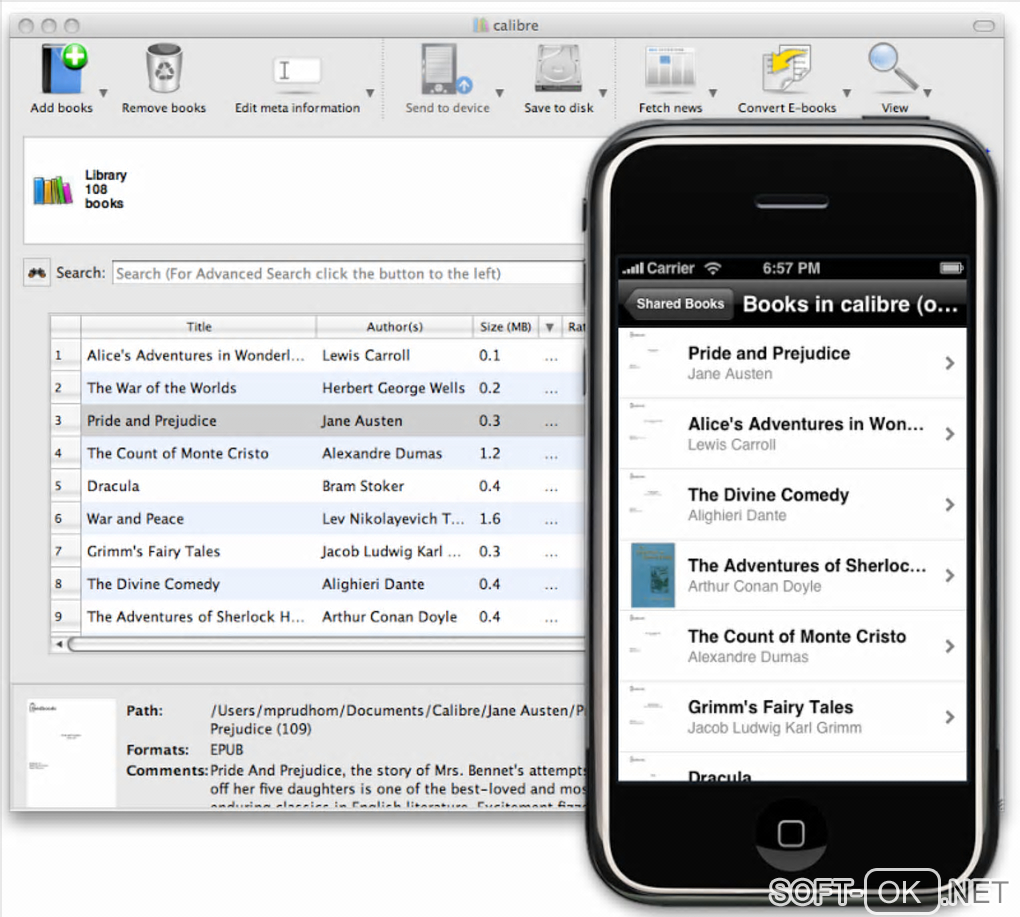1020x917 pixels.
Task: Sort by the Author(s) column header
Action: click(394, 326)
